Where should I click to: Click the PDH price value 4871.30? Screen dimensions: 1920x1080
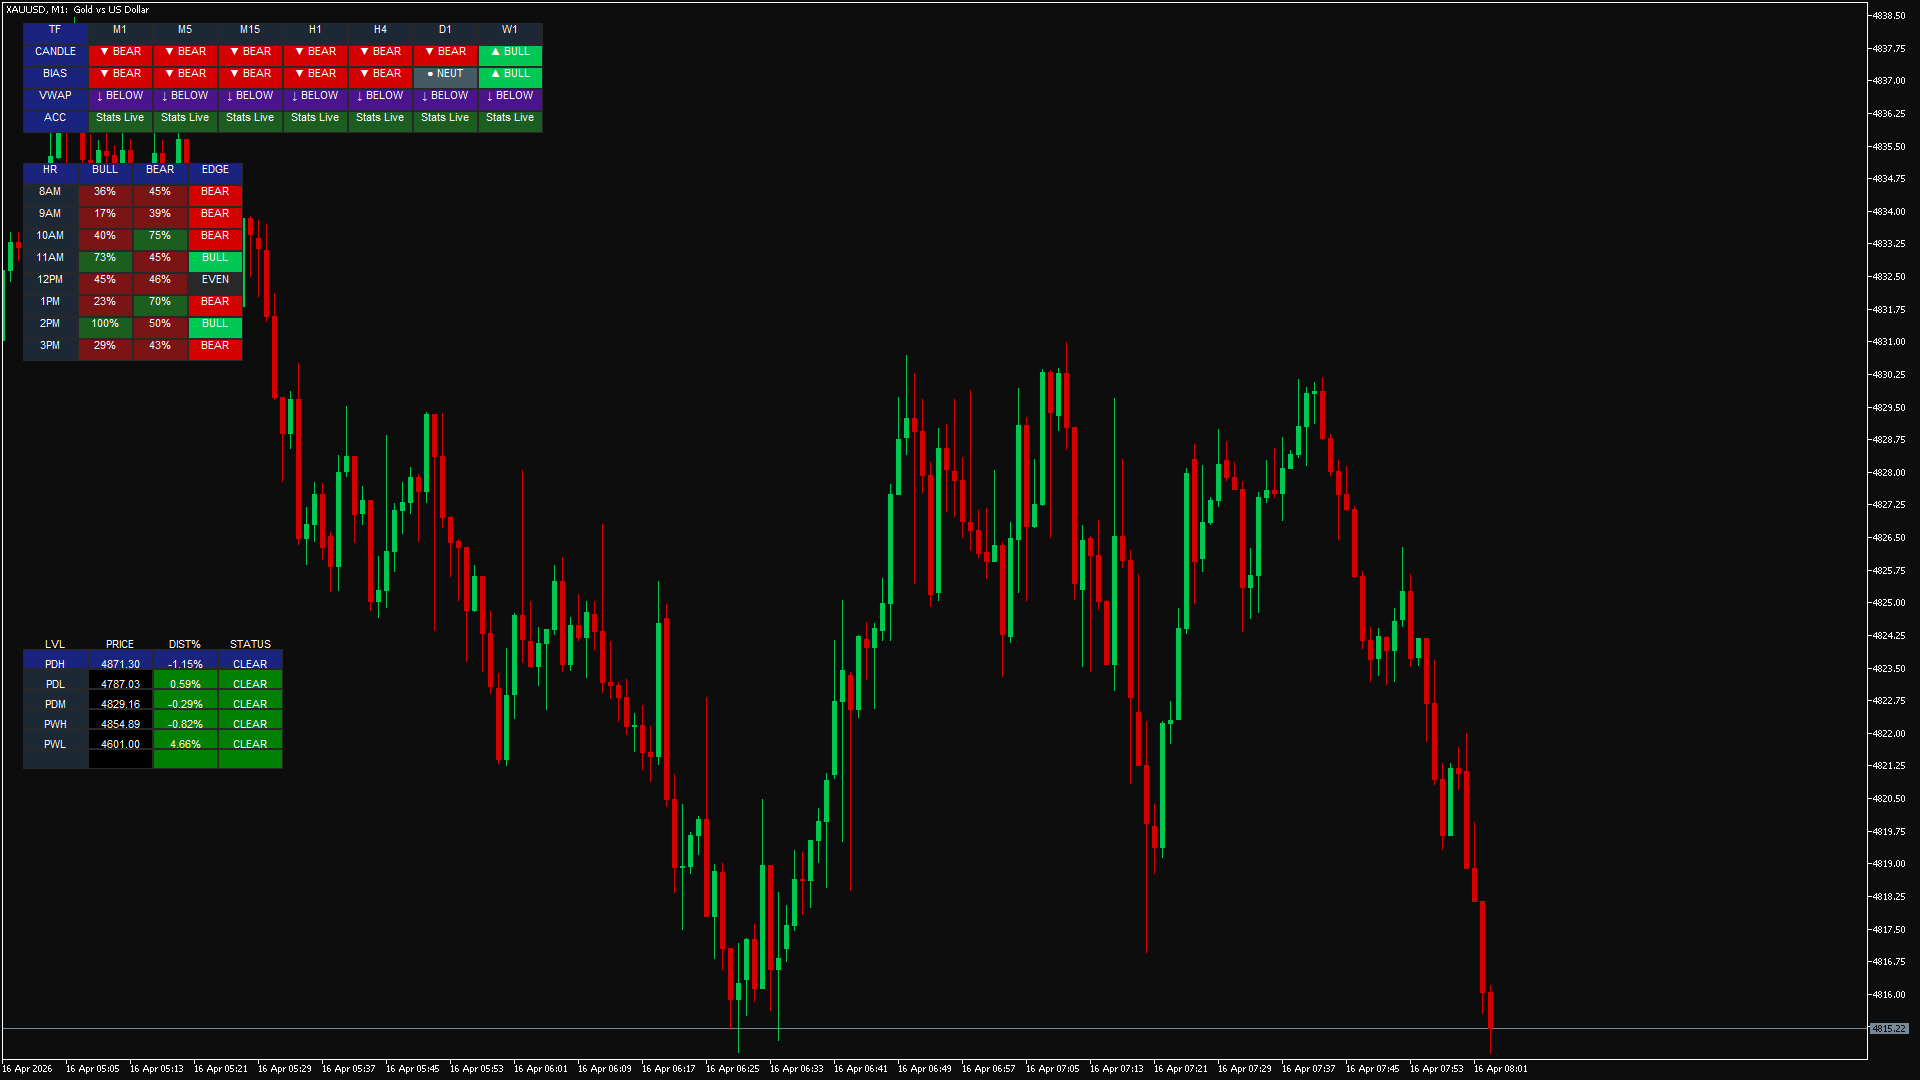120,664
